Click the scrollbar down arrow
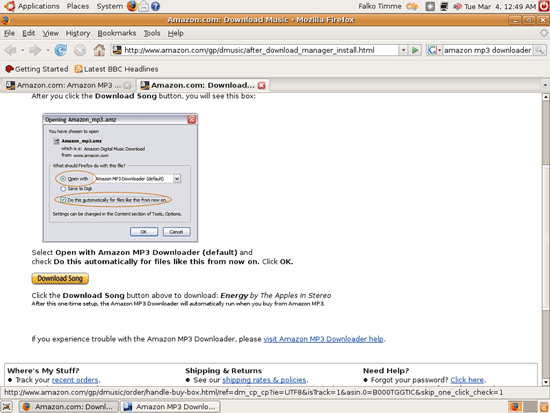This screenshot has height=413, width=550. click(x=545, y=382)
